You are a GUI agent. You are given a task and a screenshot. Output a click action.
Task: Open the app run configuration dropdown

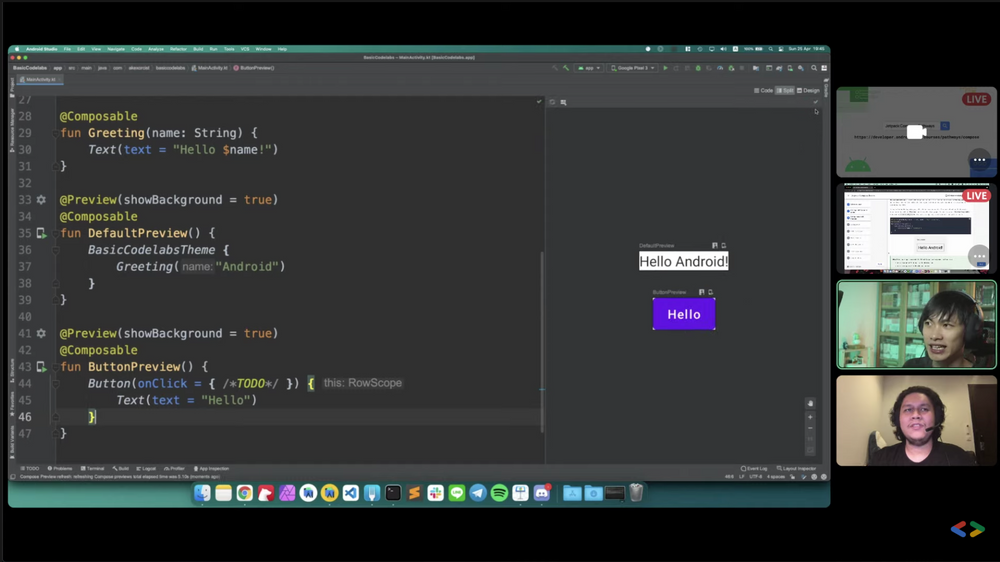pos(589,68)
